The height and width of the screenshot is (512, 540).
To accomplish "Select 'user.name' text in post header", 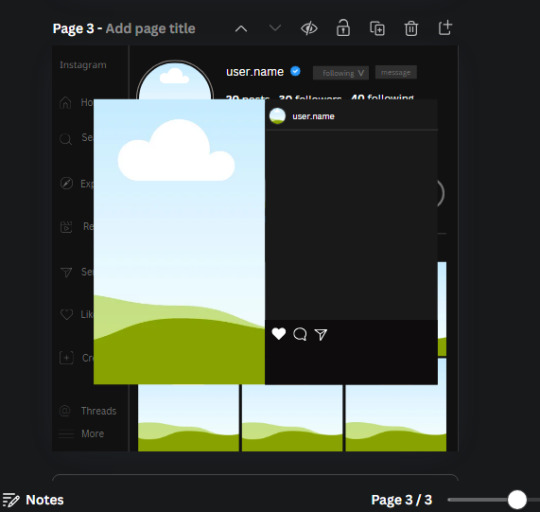I will [x=313, y=116].
